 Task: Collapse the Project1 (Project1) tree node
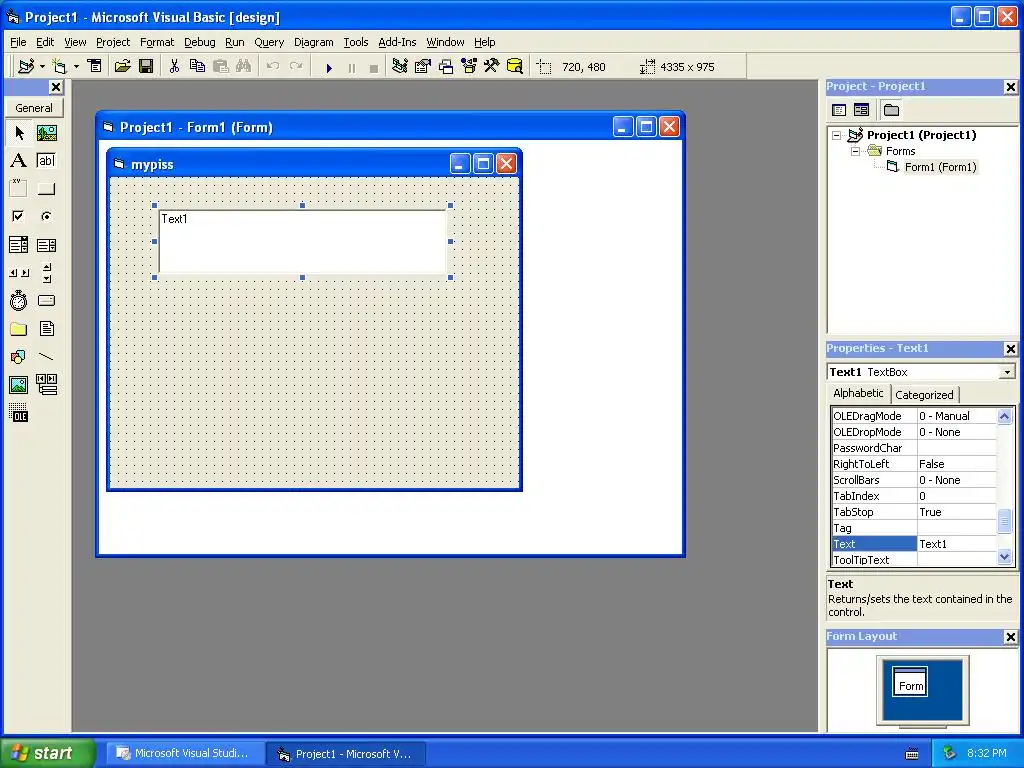click(837, 135)
